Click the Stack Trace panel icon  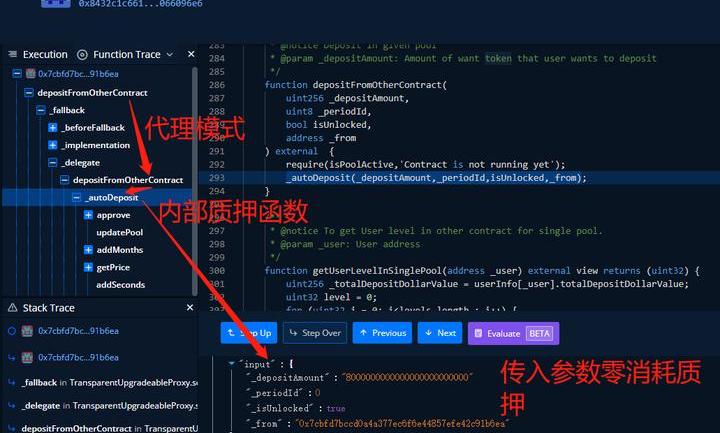pos(12,308)
